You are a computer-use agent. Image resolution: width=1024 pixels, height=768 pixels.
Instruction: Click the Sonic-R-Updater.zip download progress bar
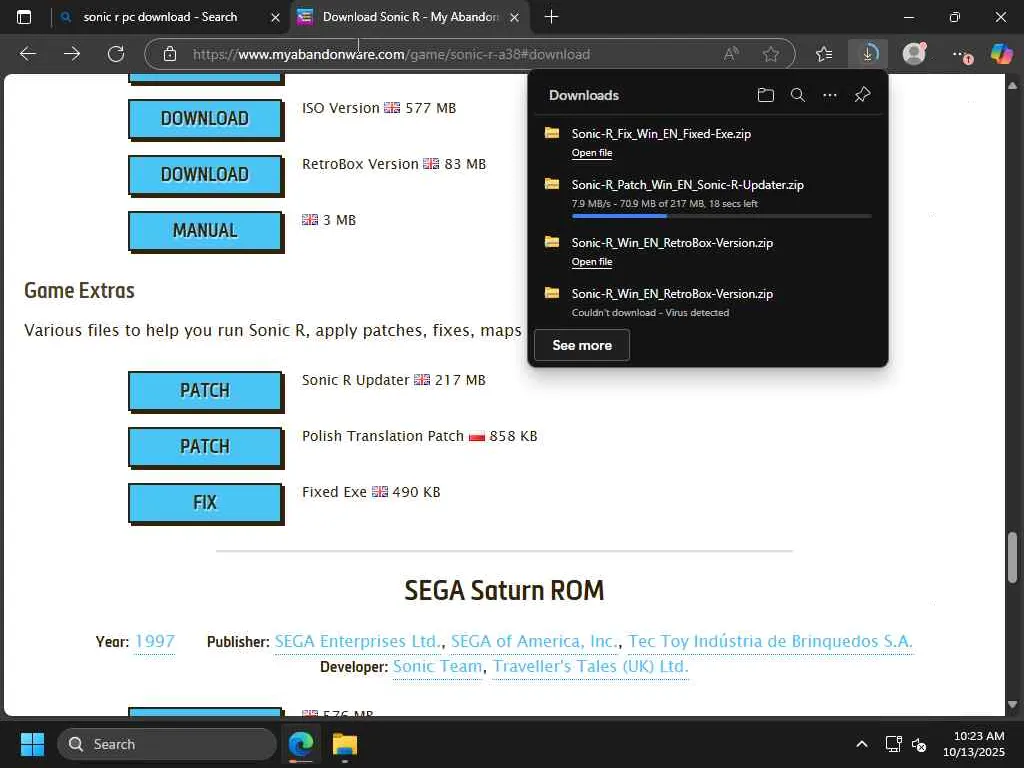pos(722,216)
